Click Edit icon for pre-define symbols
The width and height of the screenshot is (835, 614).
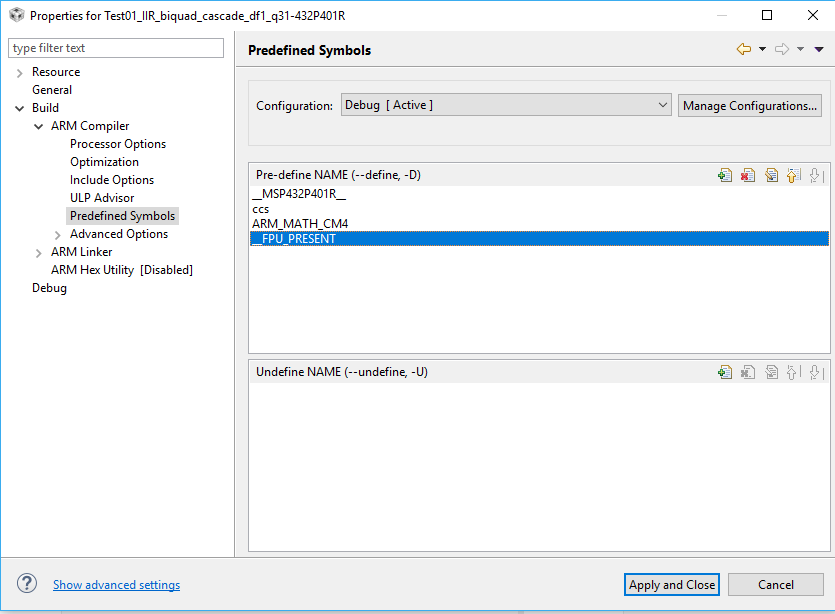[771, 175]
